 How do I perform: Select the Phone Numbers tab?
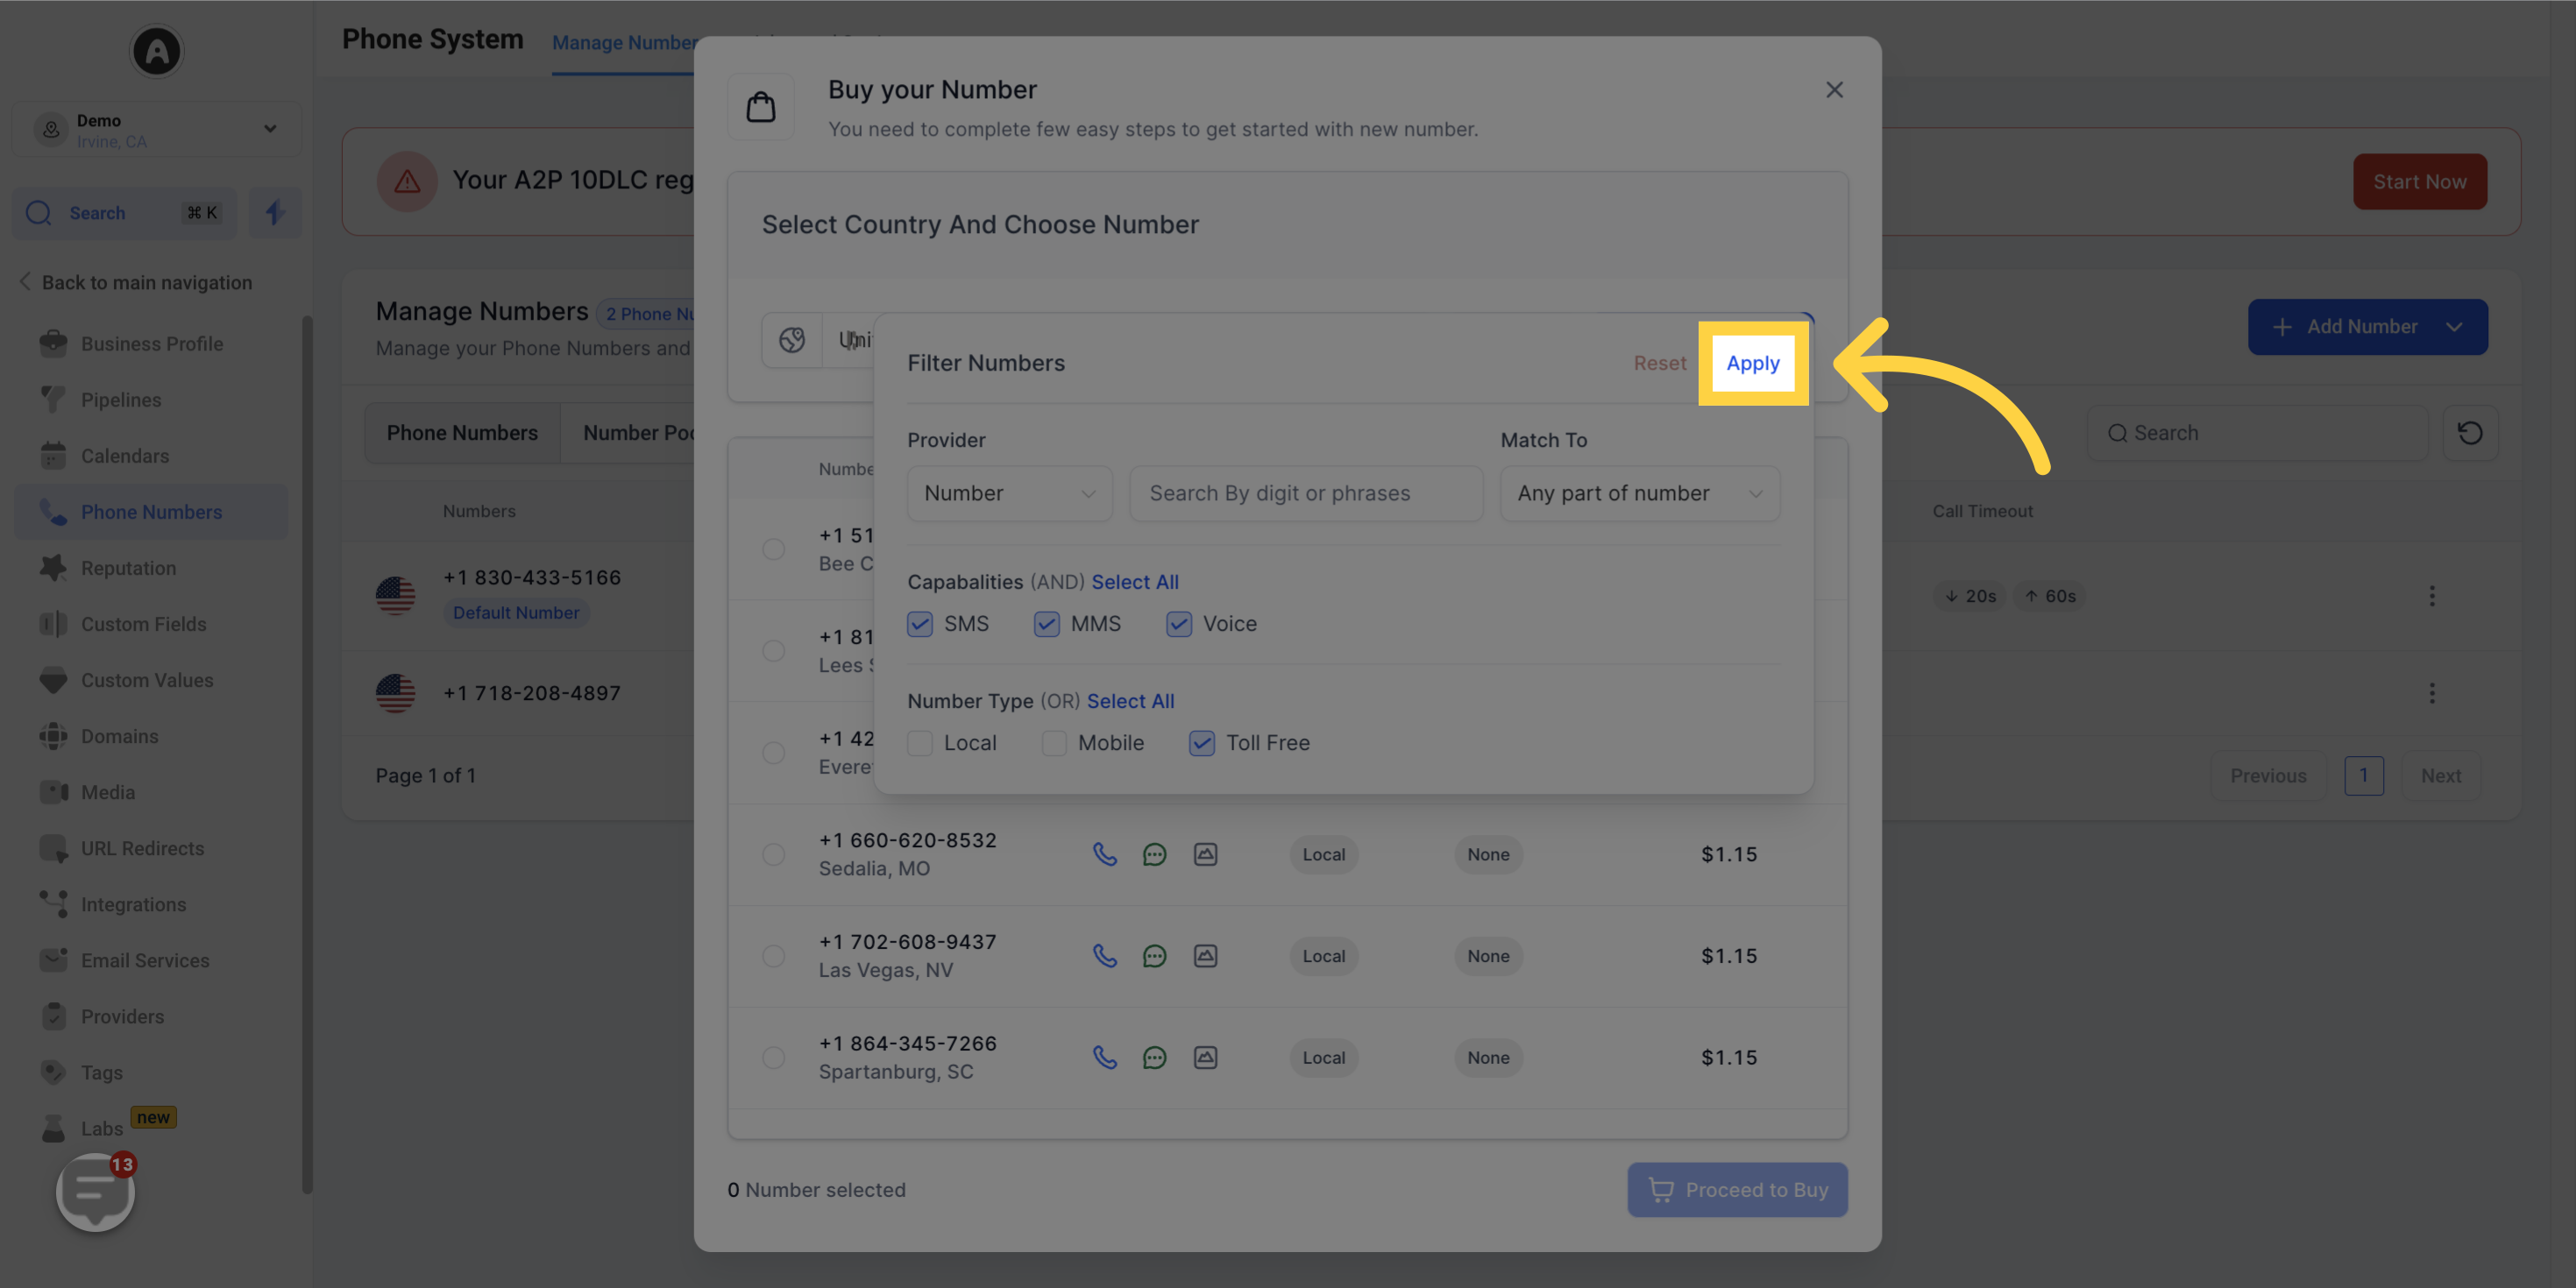[462, 432]
